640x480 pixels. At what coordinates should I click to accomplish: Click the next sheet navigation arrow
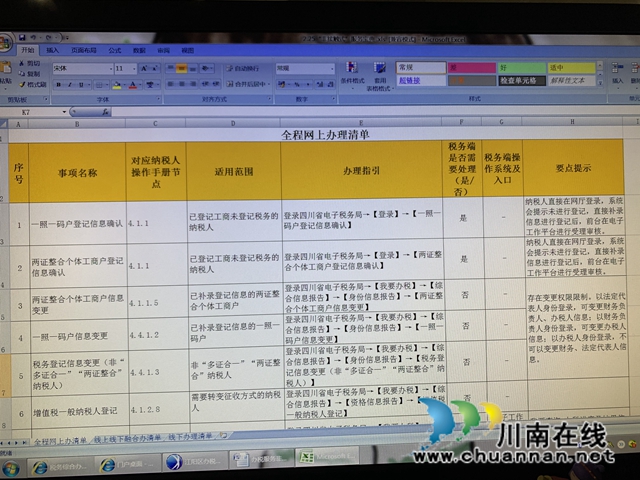coord(17,442)
